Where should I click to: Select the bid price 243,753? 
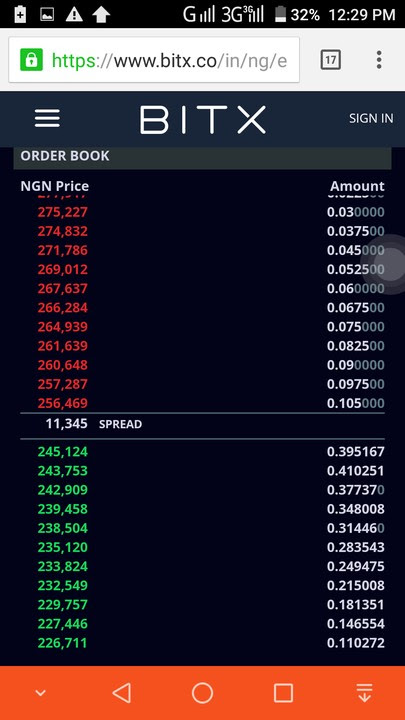(x=62, y=471)
